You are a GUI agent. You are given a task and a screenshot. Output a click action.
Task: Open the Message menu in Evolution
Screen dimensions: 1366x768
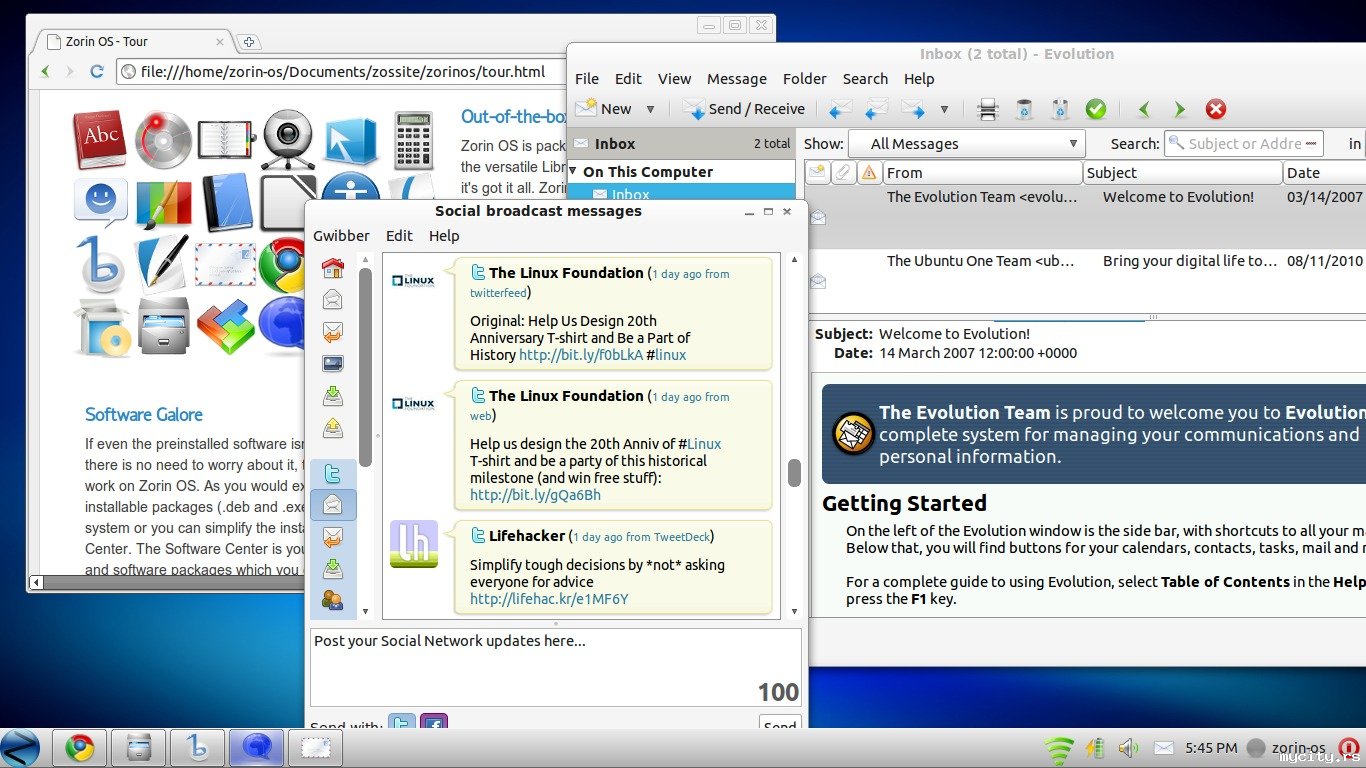tap(737, 79)
